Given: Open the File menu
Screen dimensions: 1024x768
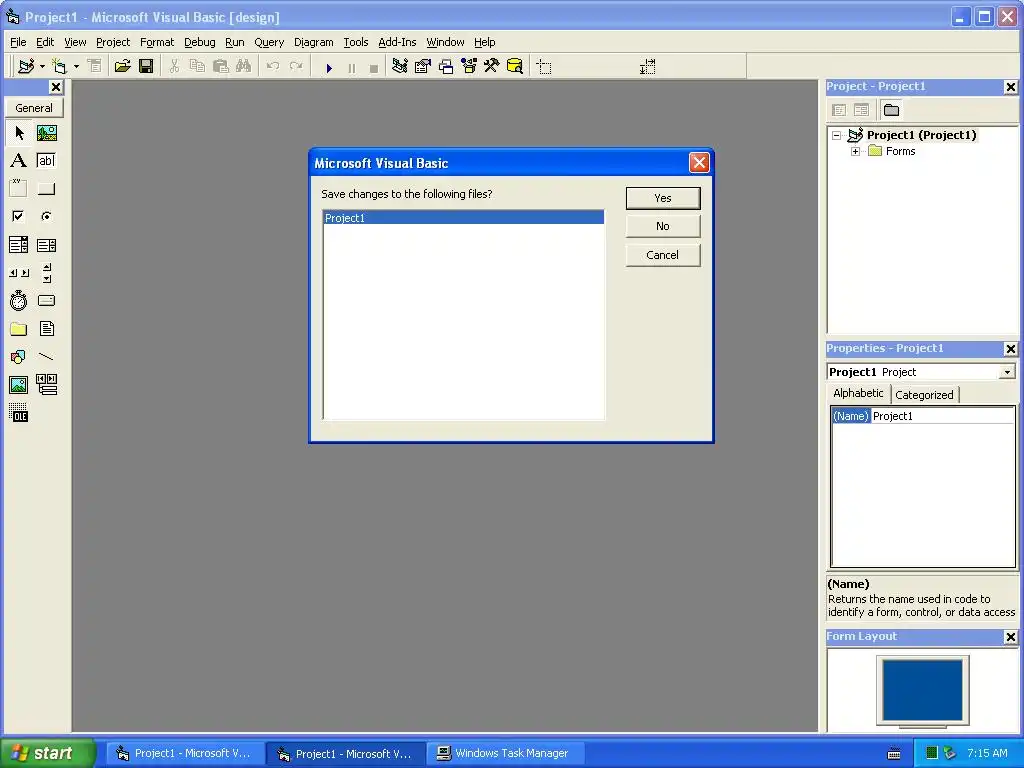Looking at the screenshot, I should [x=18, y=42].
